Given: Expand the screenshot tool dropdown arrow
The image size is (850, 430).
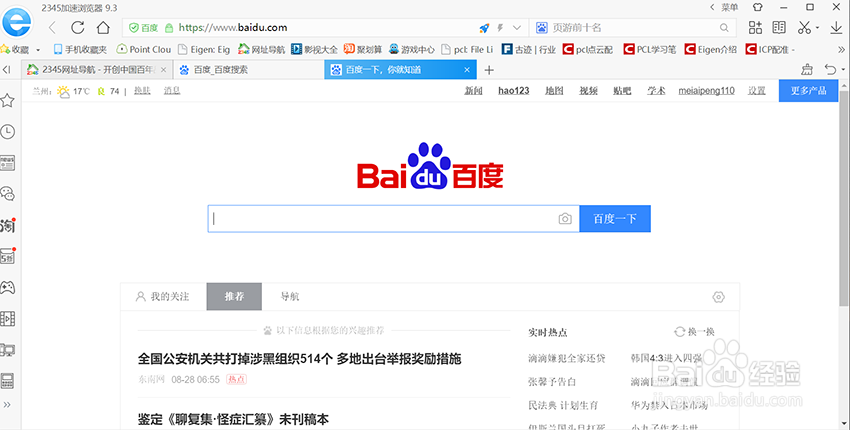Looking at the screenshot, I should coord(817,28).
